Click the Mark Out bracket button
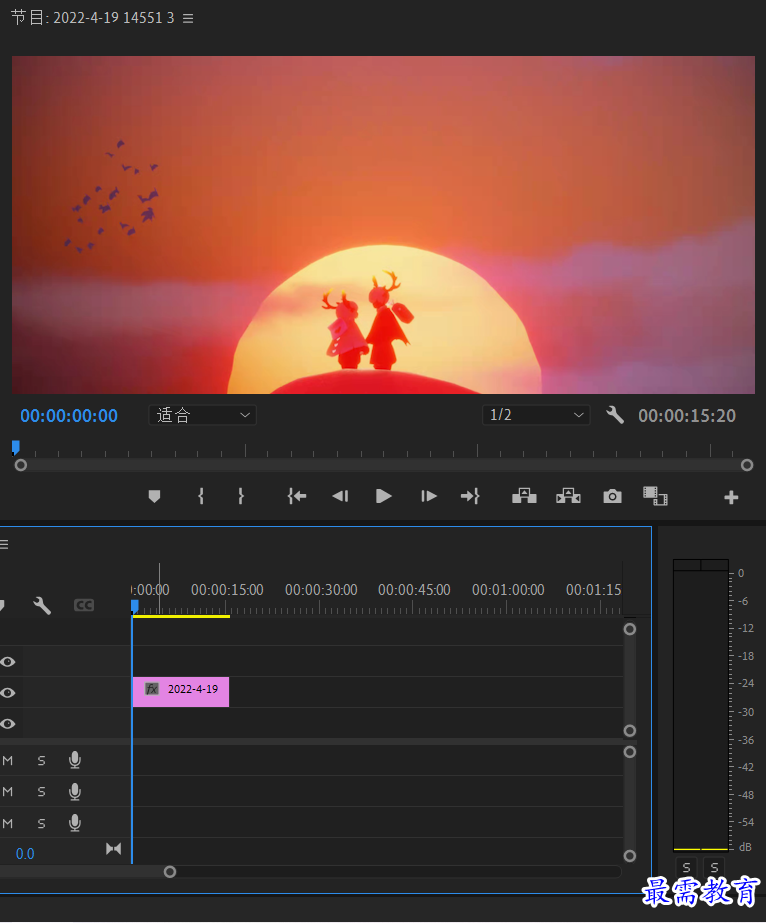 click(241, 496)
